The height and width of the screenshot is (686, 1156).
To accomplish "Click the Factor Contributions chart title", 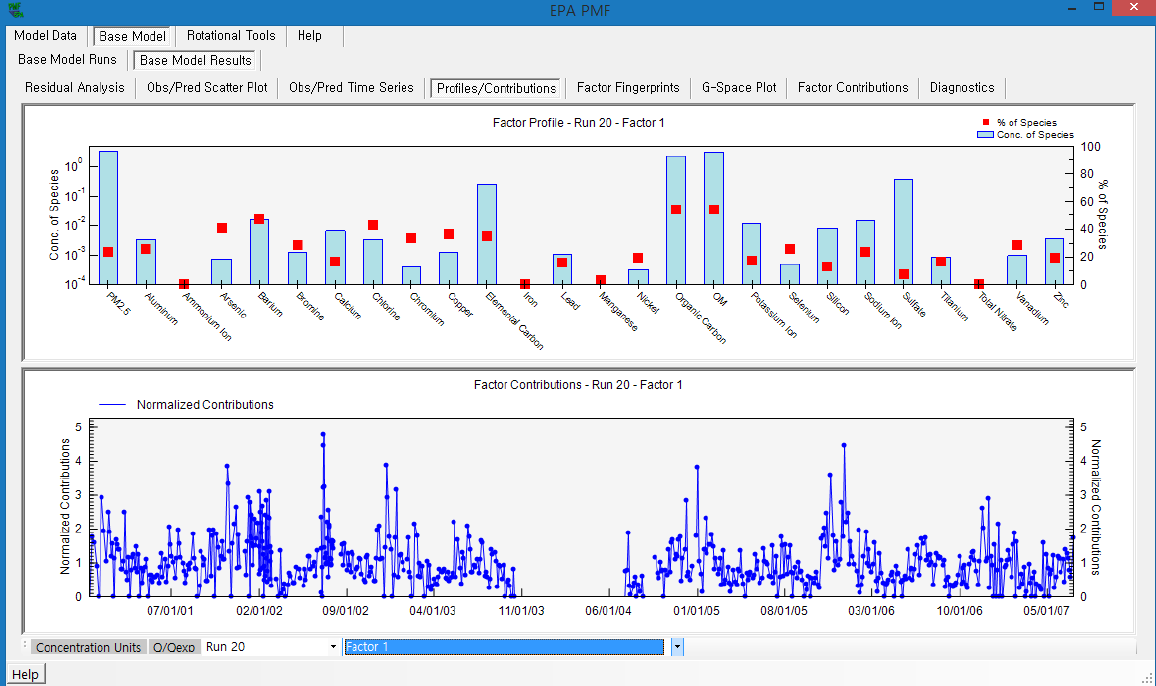I will tap(578, 384).
